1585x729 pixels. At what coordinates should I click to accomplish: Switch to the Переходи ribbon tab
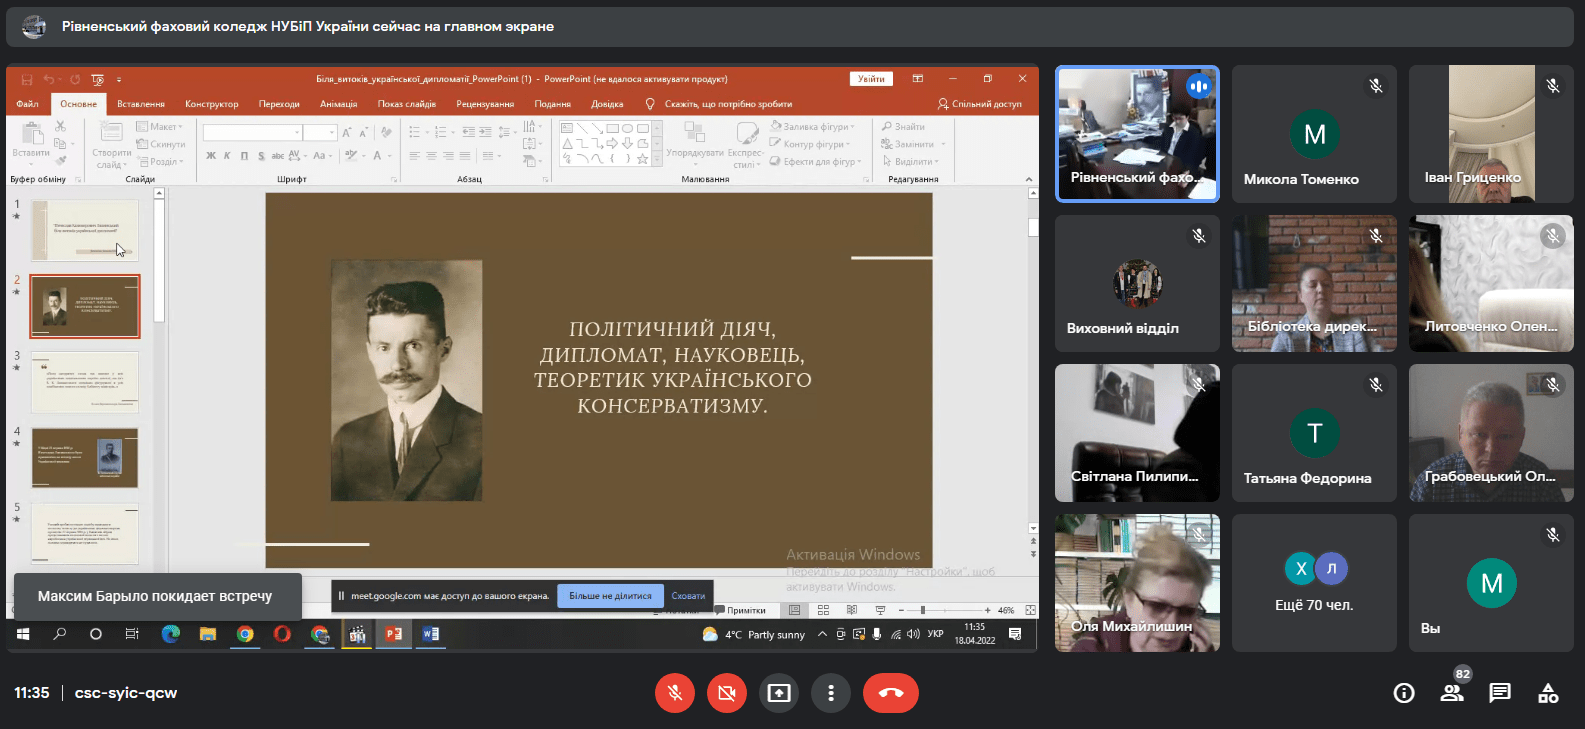[279, 104]
